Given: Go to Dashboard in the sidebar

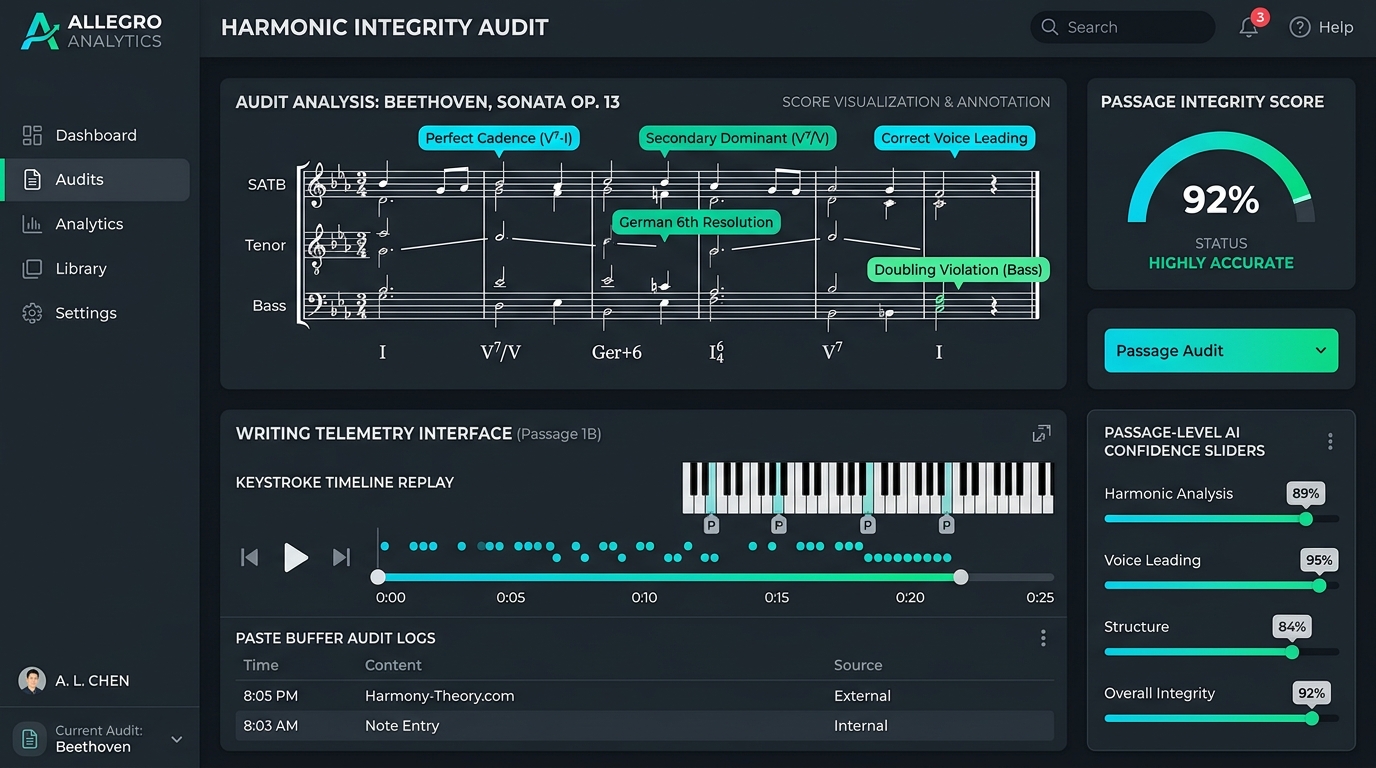Looking at the screenshot, I should 96,135.
